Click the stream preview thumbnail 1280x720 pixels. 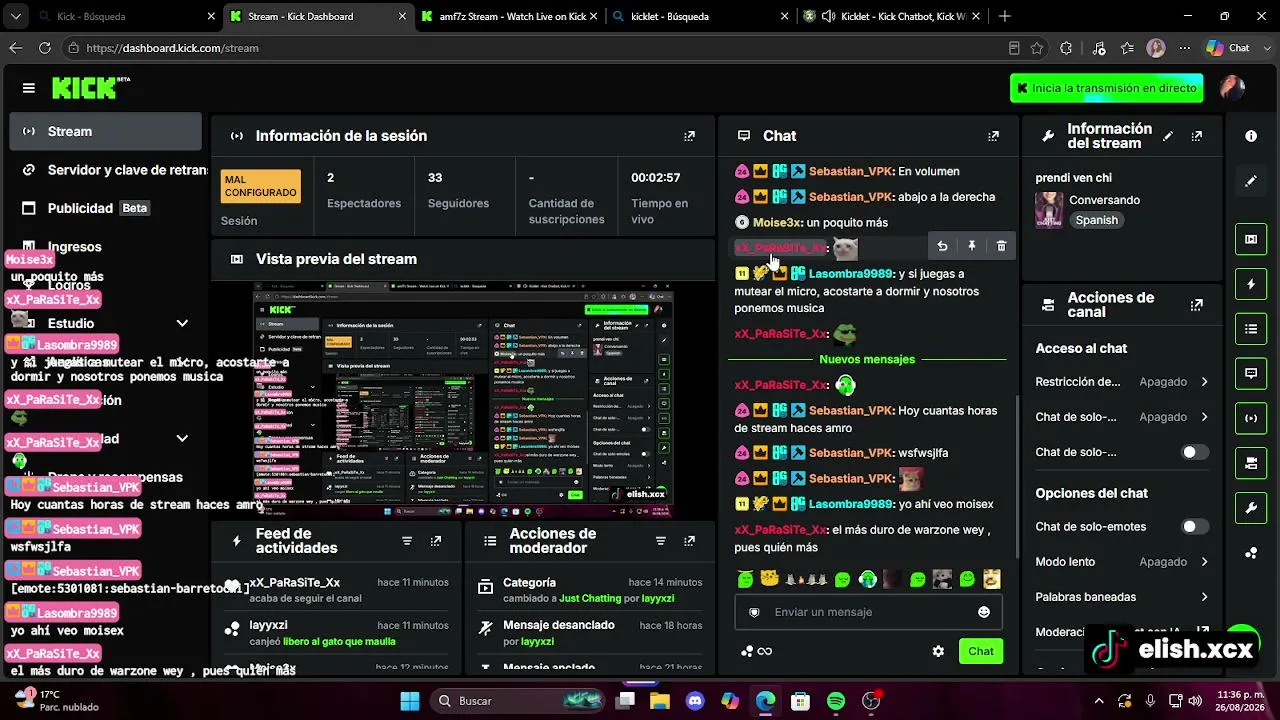click(x=463, y=401)
